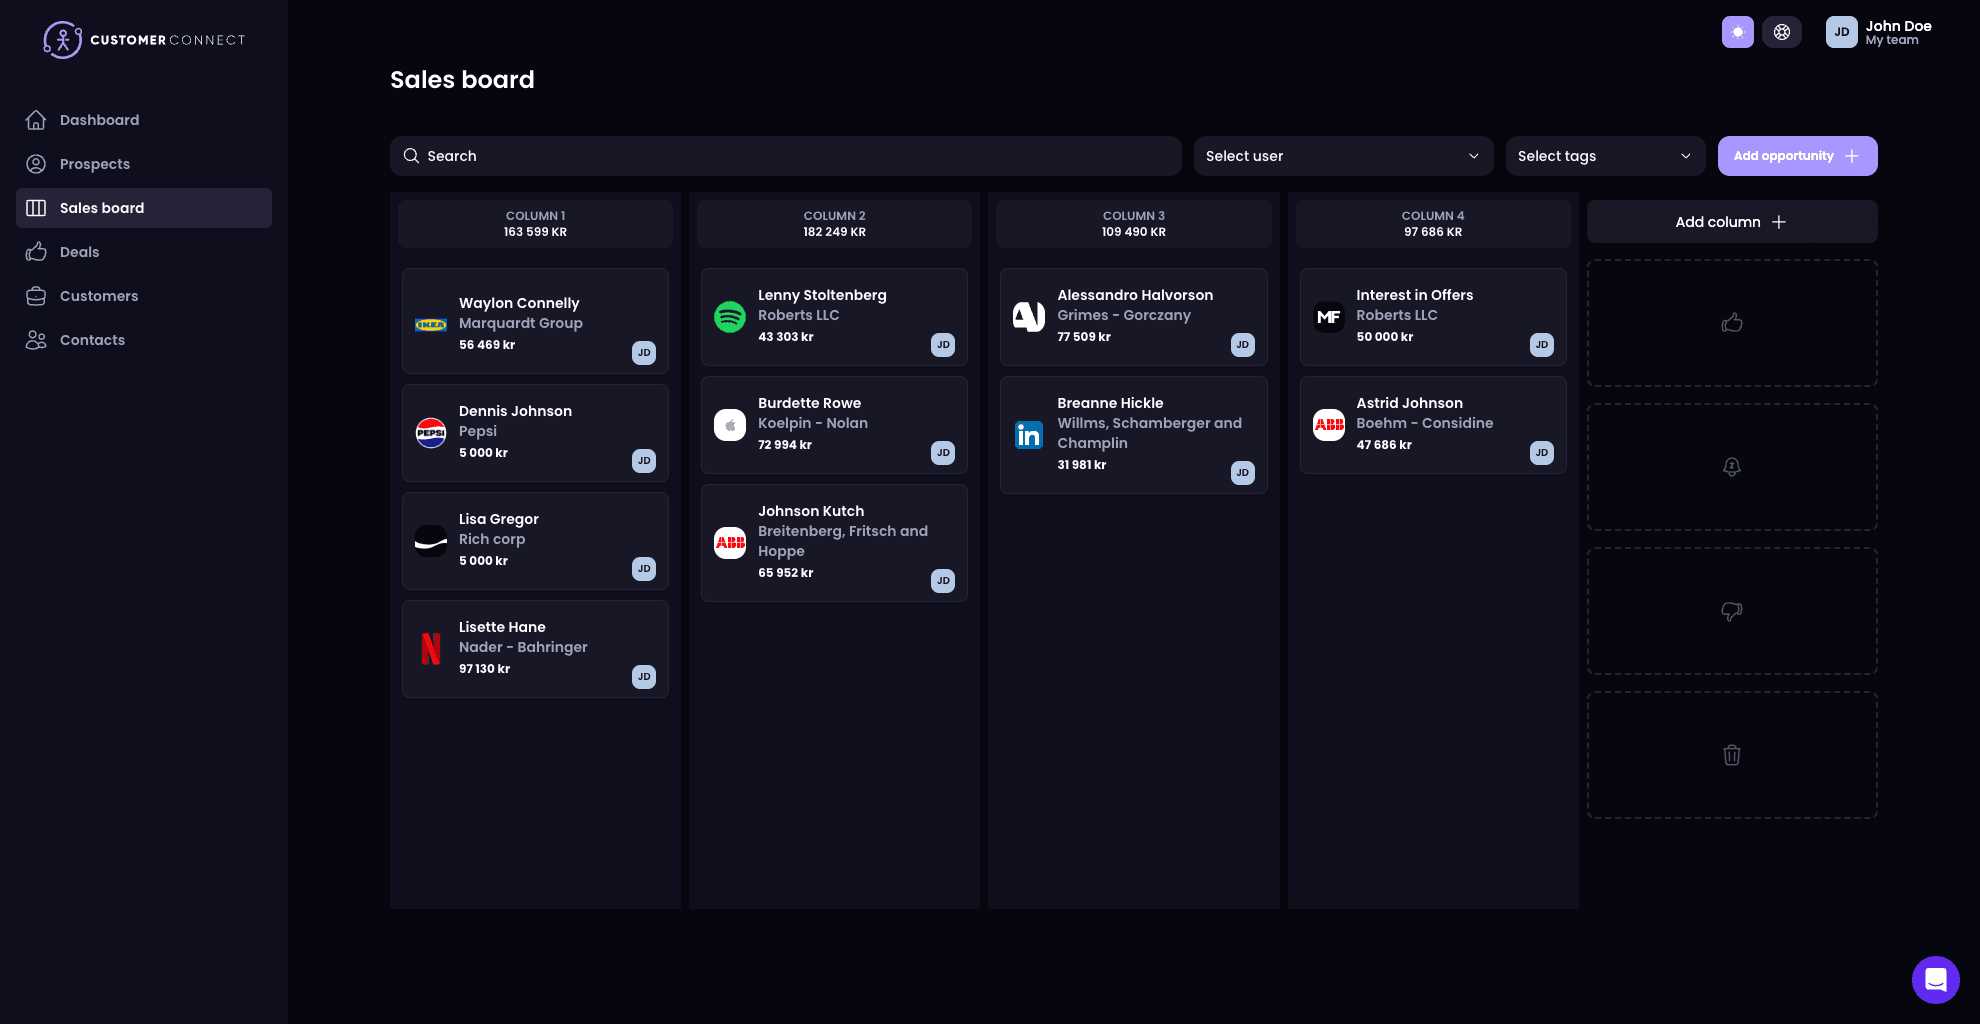Image resolution: width=1980 pixels, height=1024 pixels.
Task: Open the support lifebuoy icon top right
Action: [1782, 32]
